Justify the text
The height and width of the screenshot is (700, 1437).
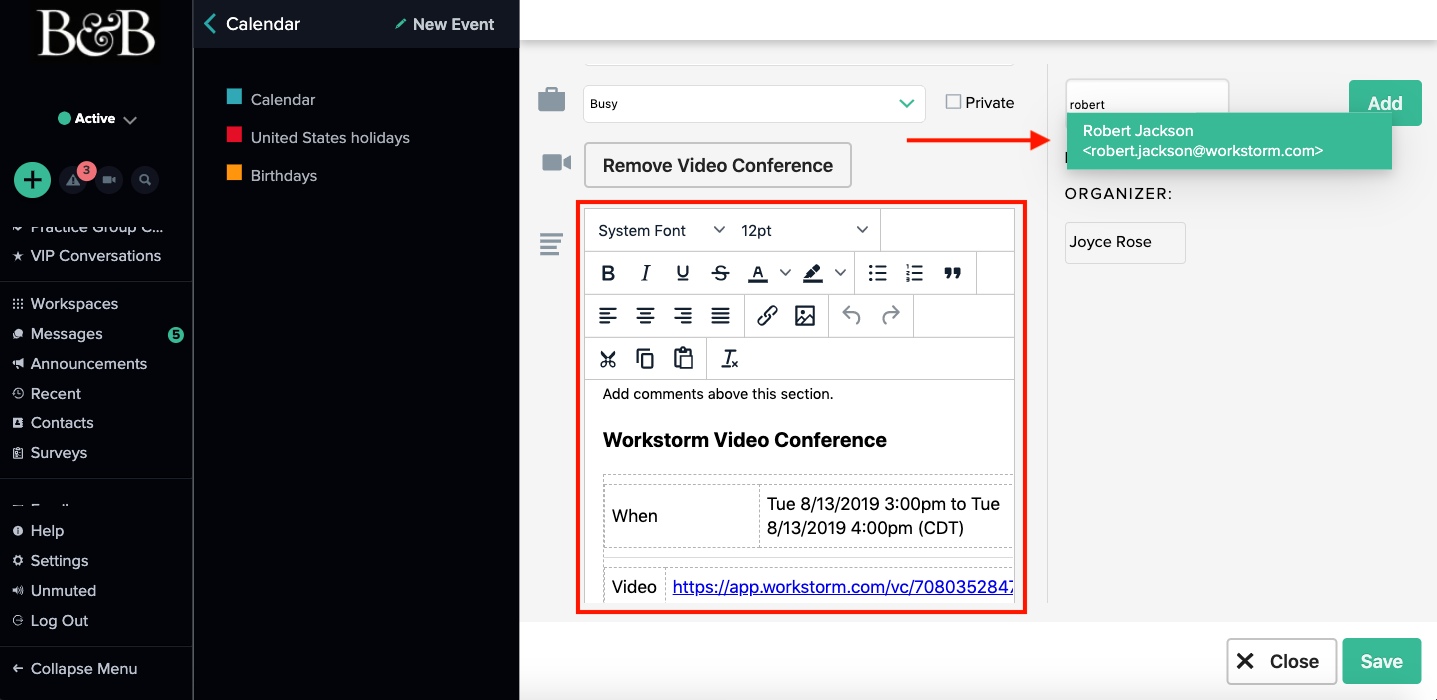coord(720,316)
